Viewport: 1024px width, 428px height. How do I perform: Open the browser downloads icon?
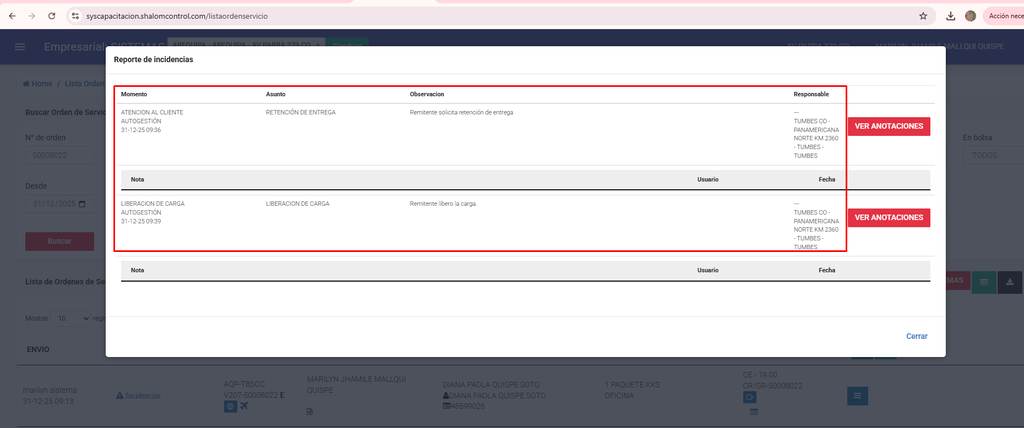pyautogui.click(x=950, y=16)
